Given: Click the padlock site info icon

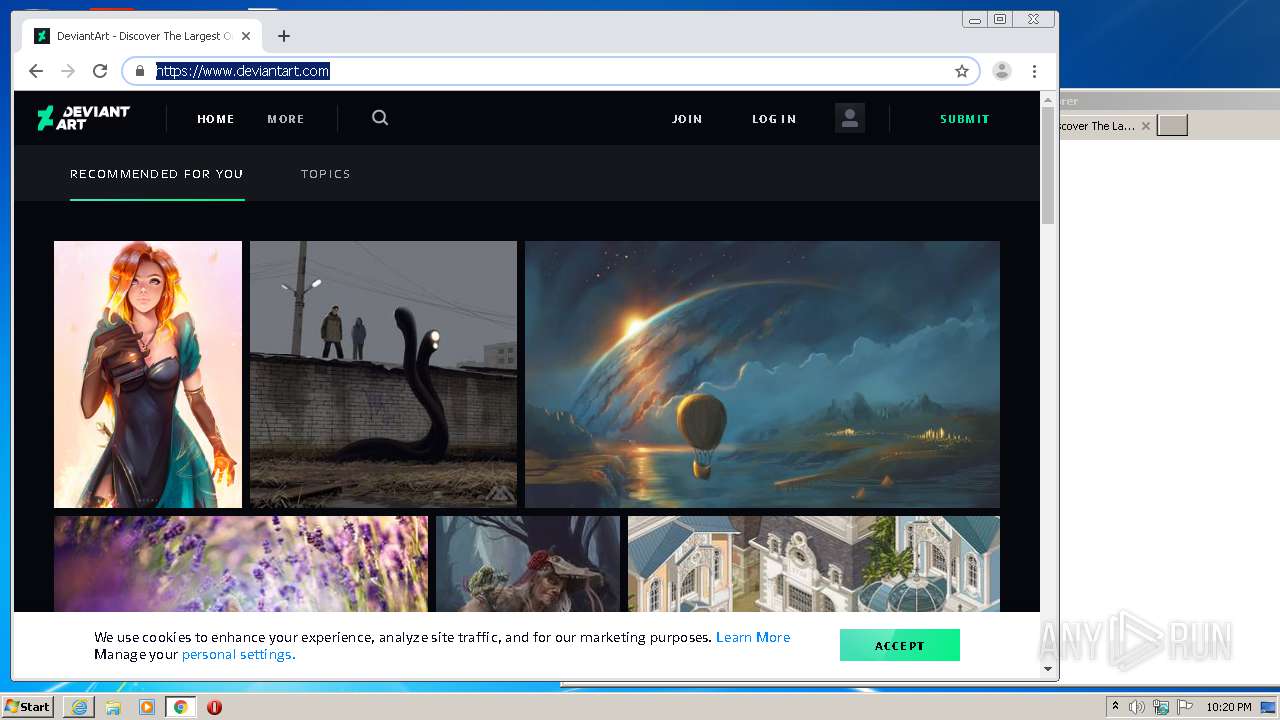Looking at the screenshot, I should (x=140, y=71).
